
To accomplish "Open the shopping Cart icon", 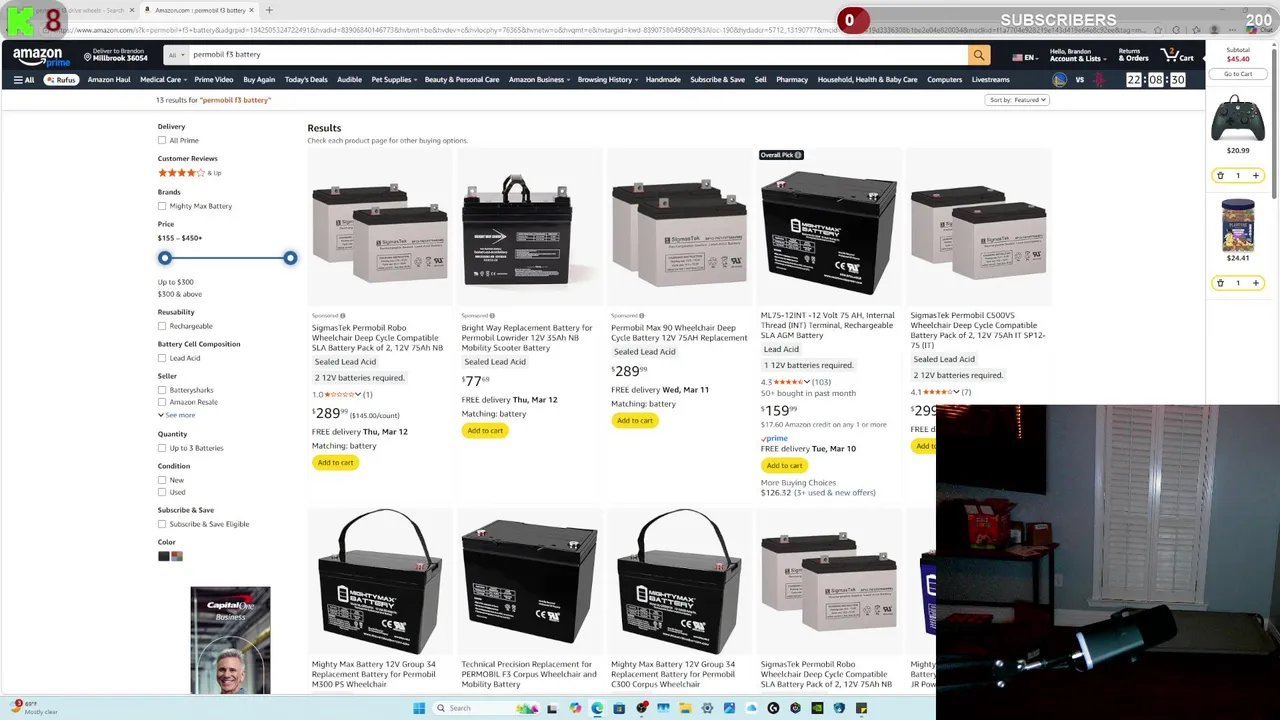I will point(1177,55).
